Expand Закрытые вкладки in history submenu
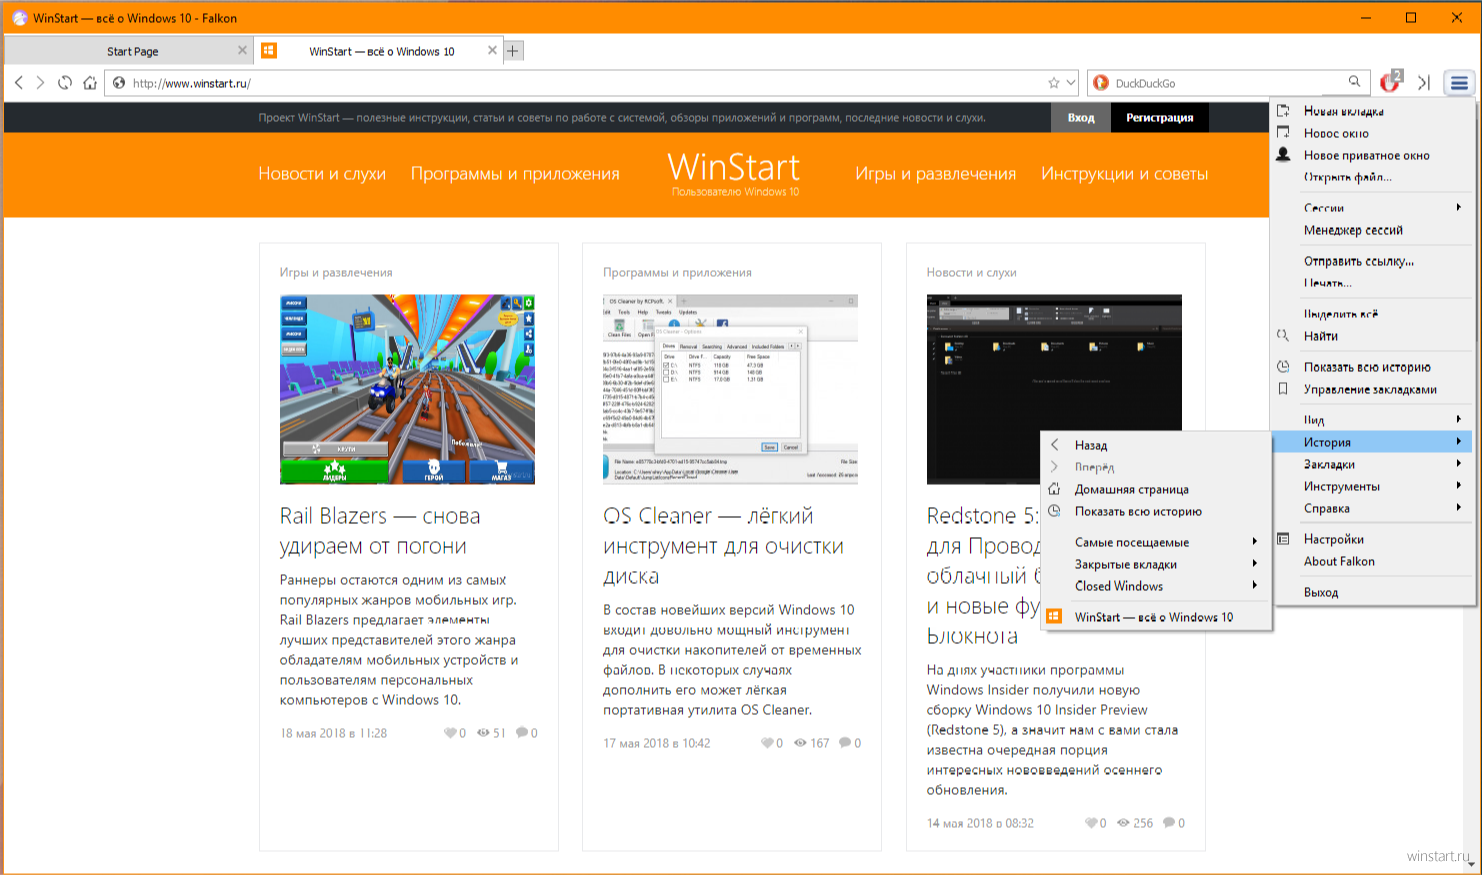The image size is (1482, 875). coord(1156,564)
